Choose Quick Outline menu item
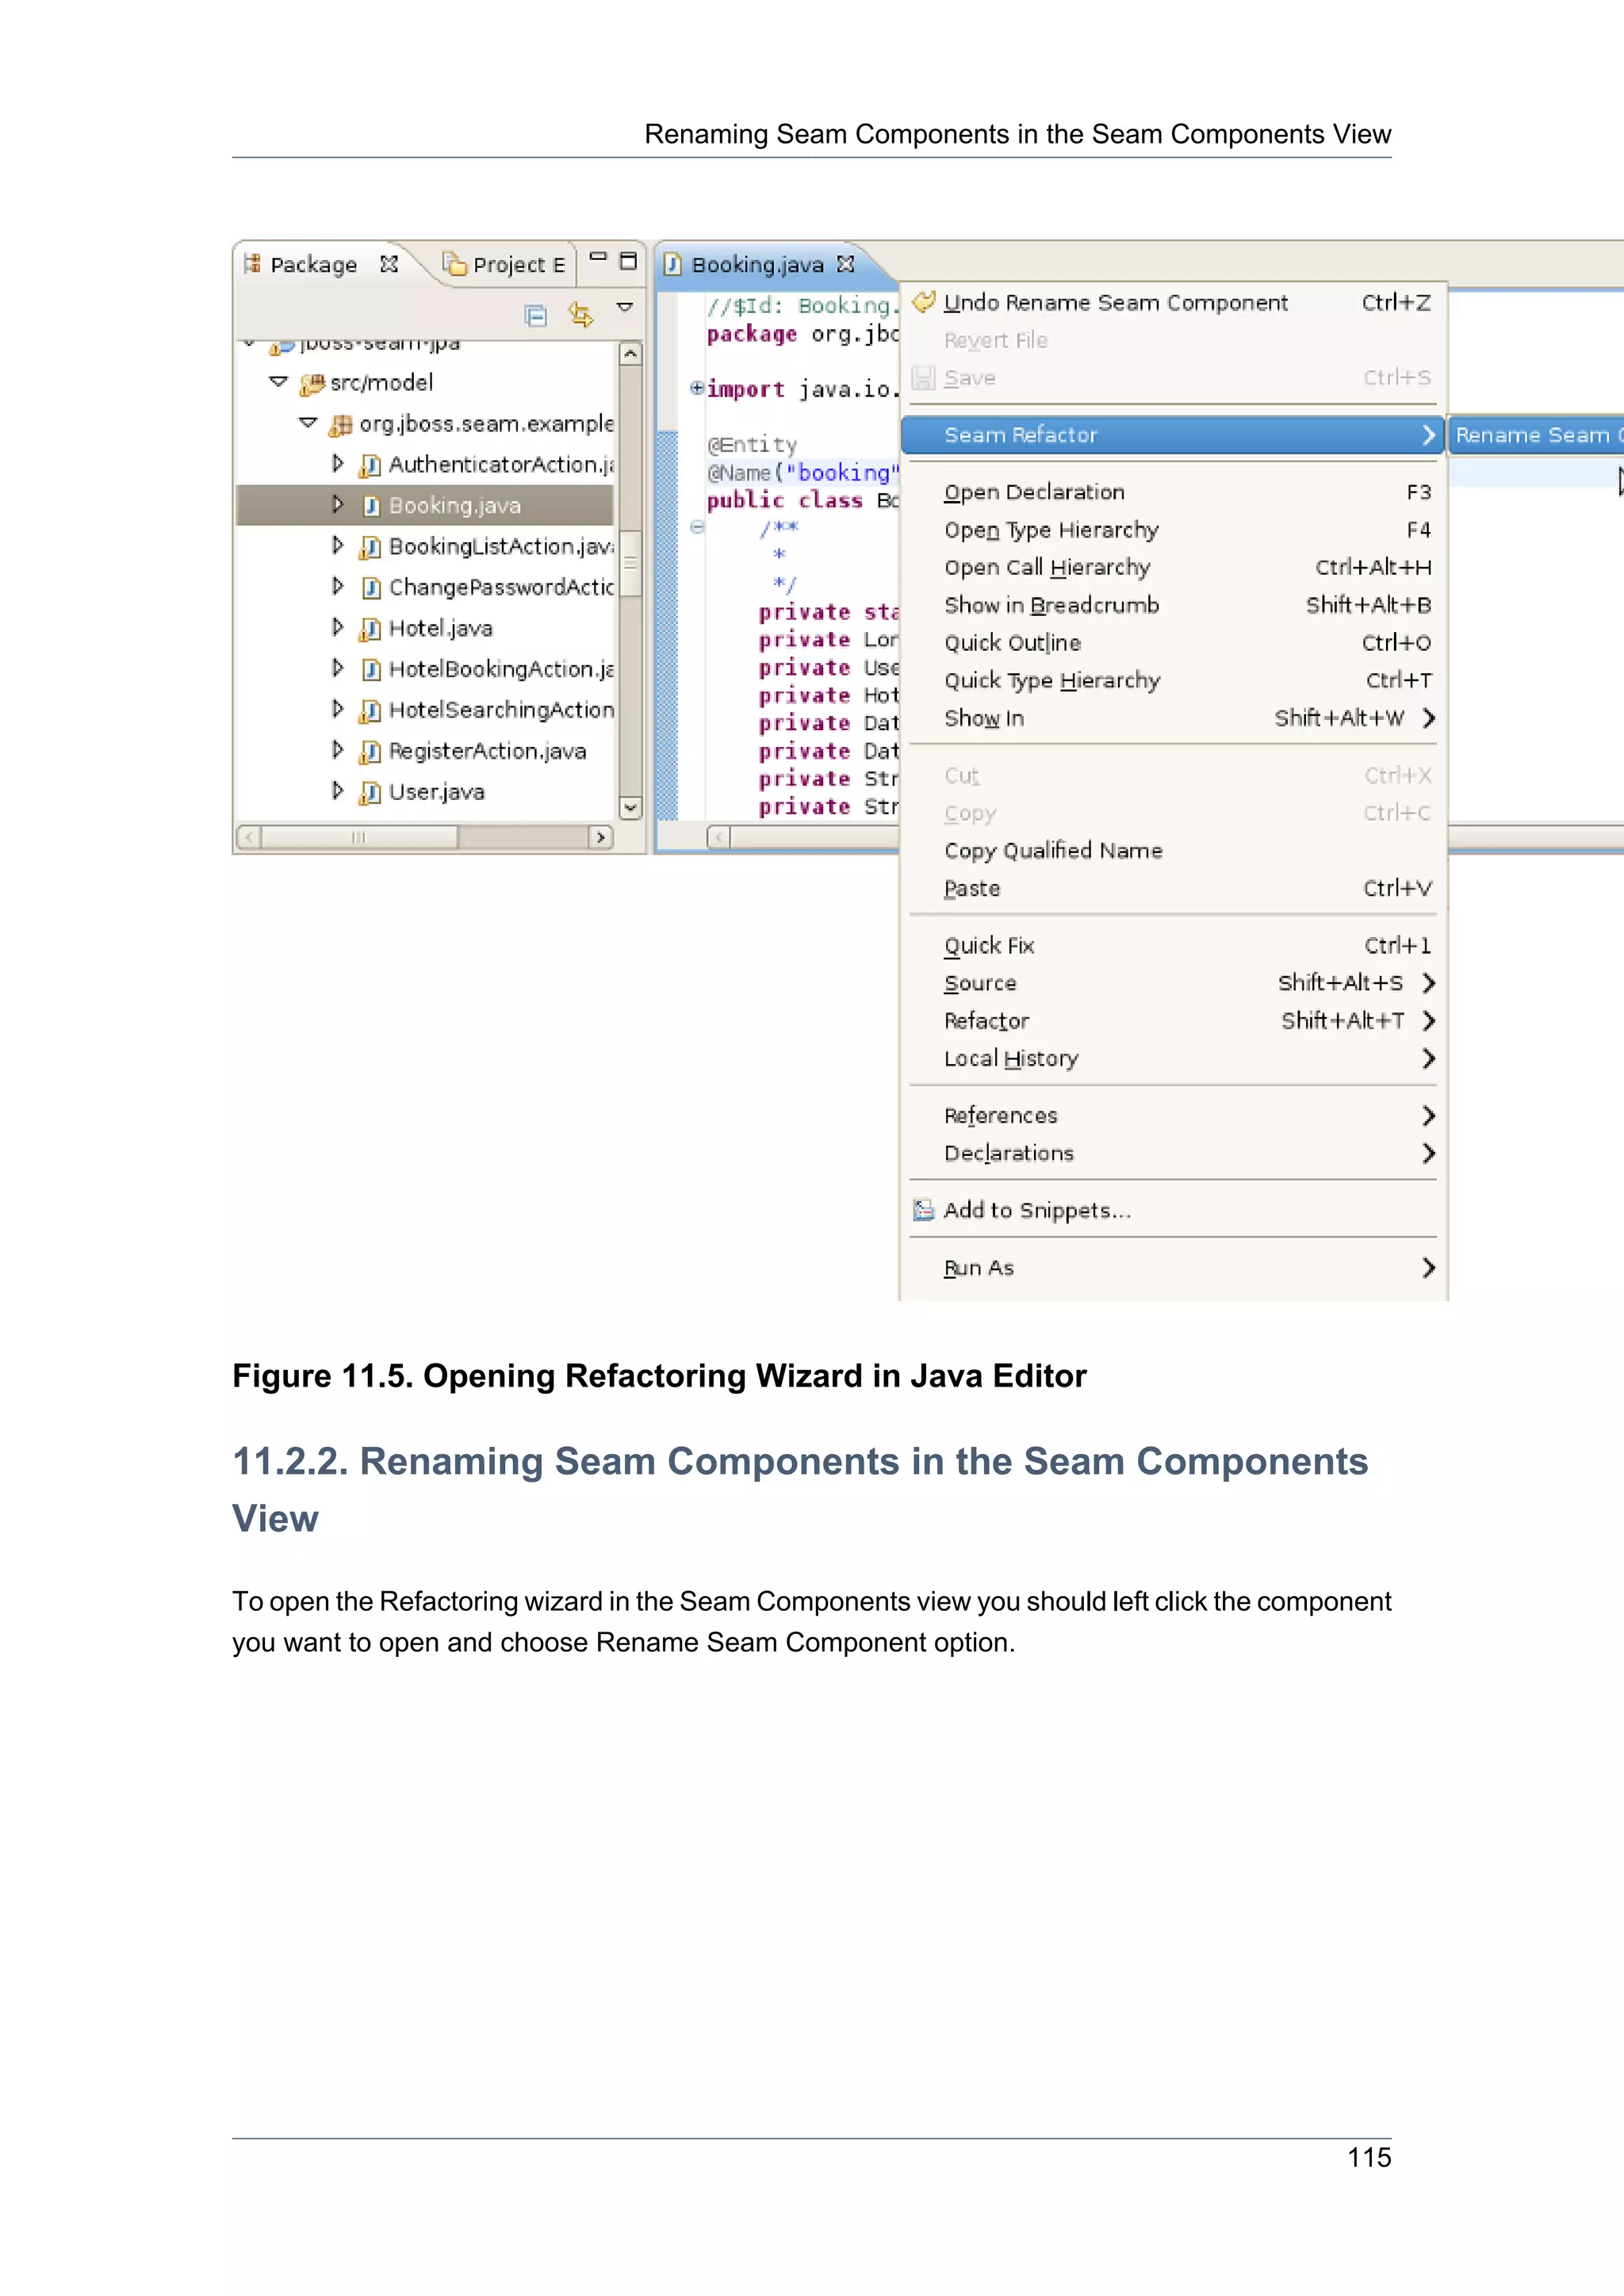The height and width of the screenshot is (2296, 1624). tap(1173, 643)
